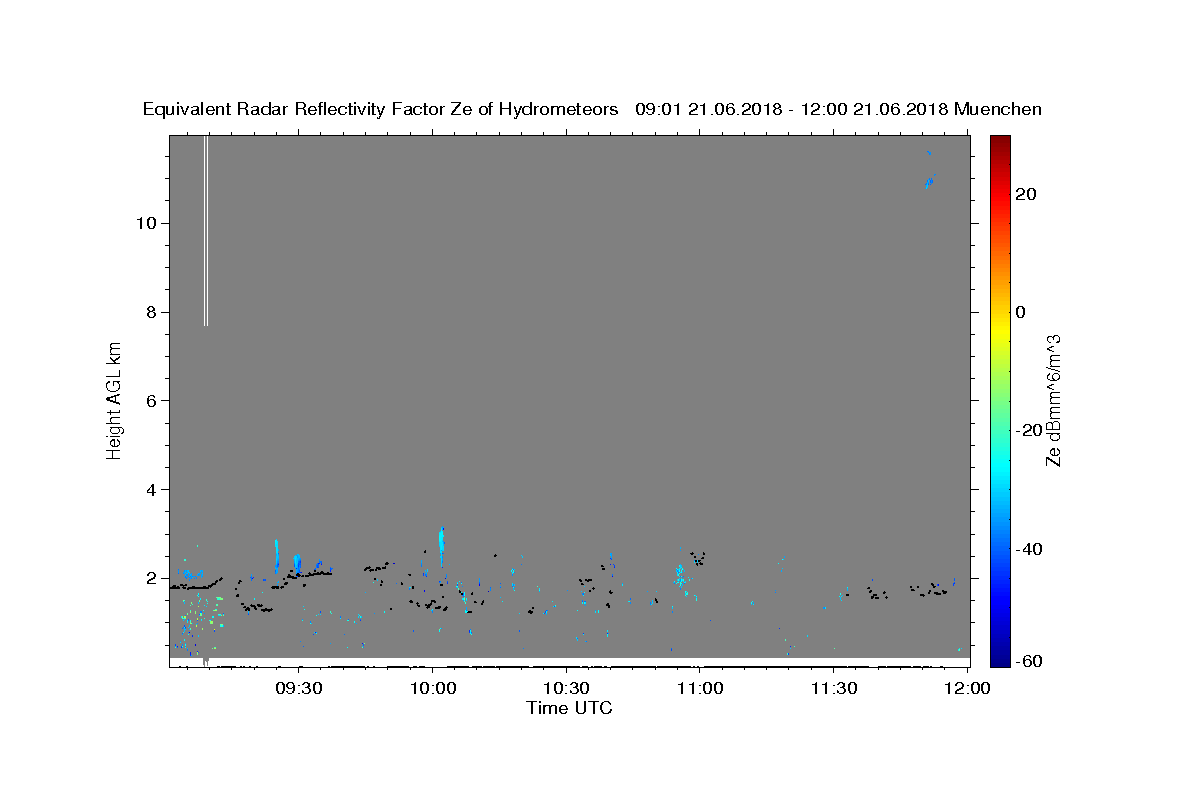Click the dark red top of the colorbar

click(x=1000, y=143)
